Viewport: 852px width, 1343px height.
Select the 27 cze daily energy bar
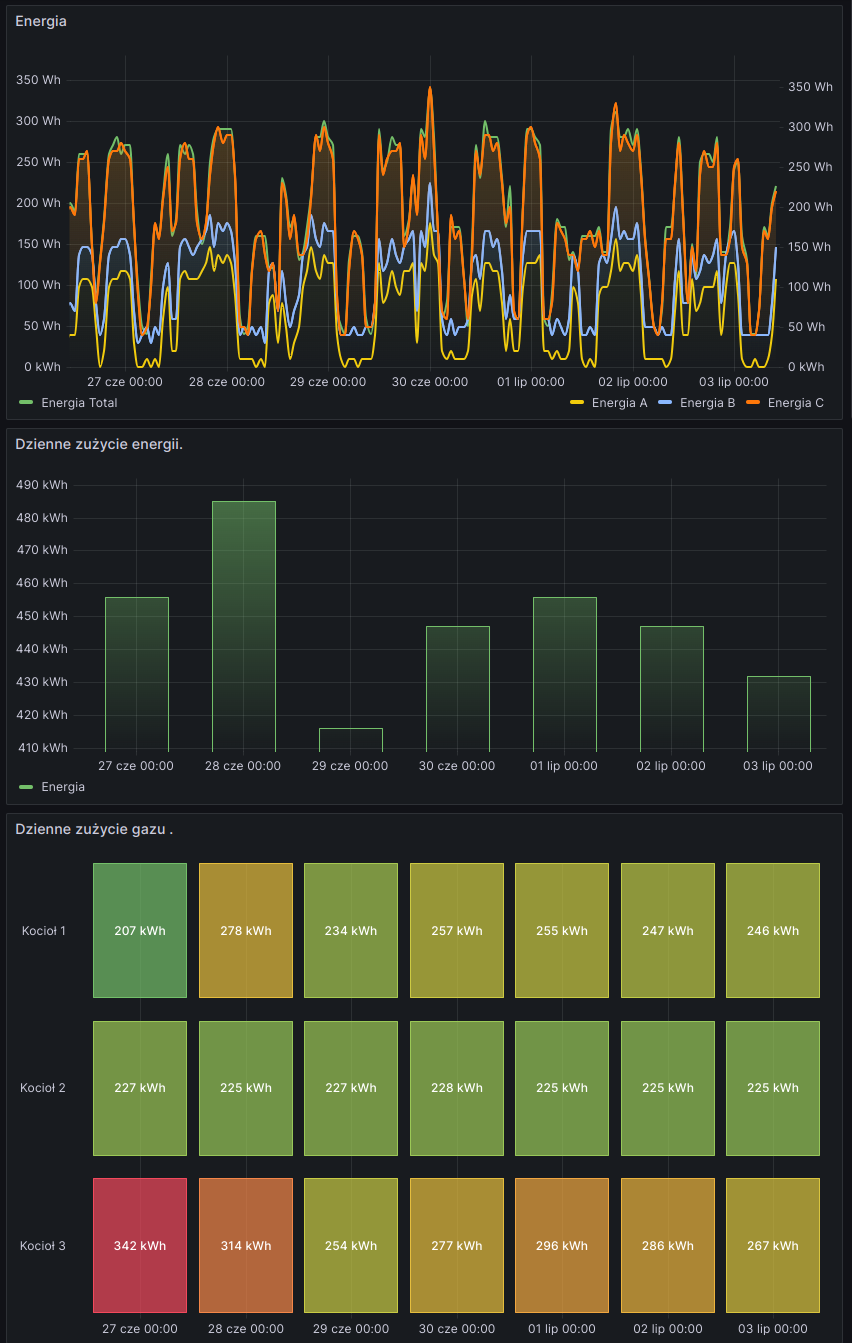pos(137,673)
